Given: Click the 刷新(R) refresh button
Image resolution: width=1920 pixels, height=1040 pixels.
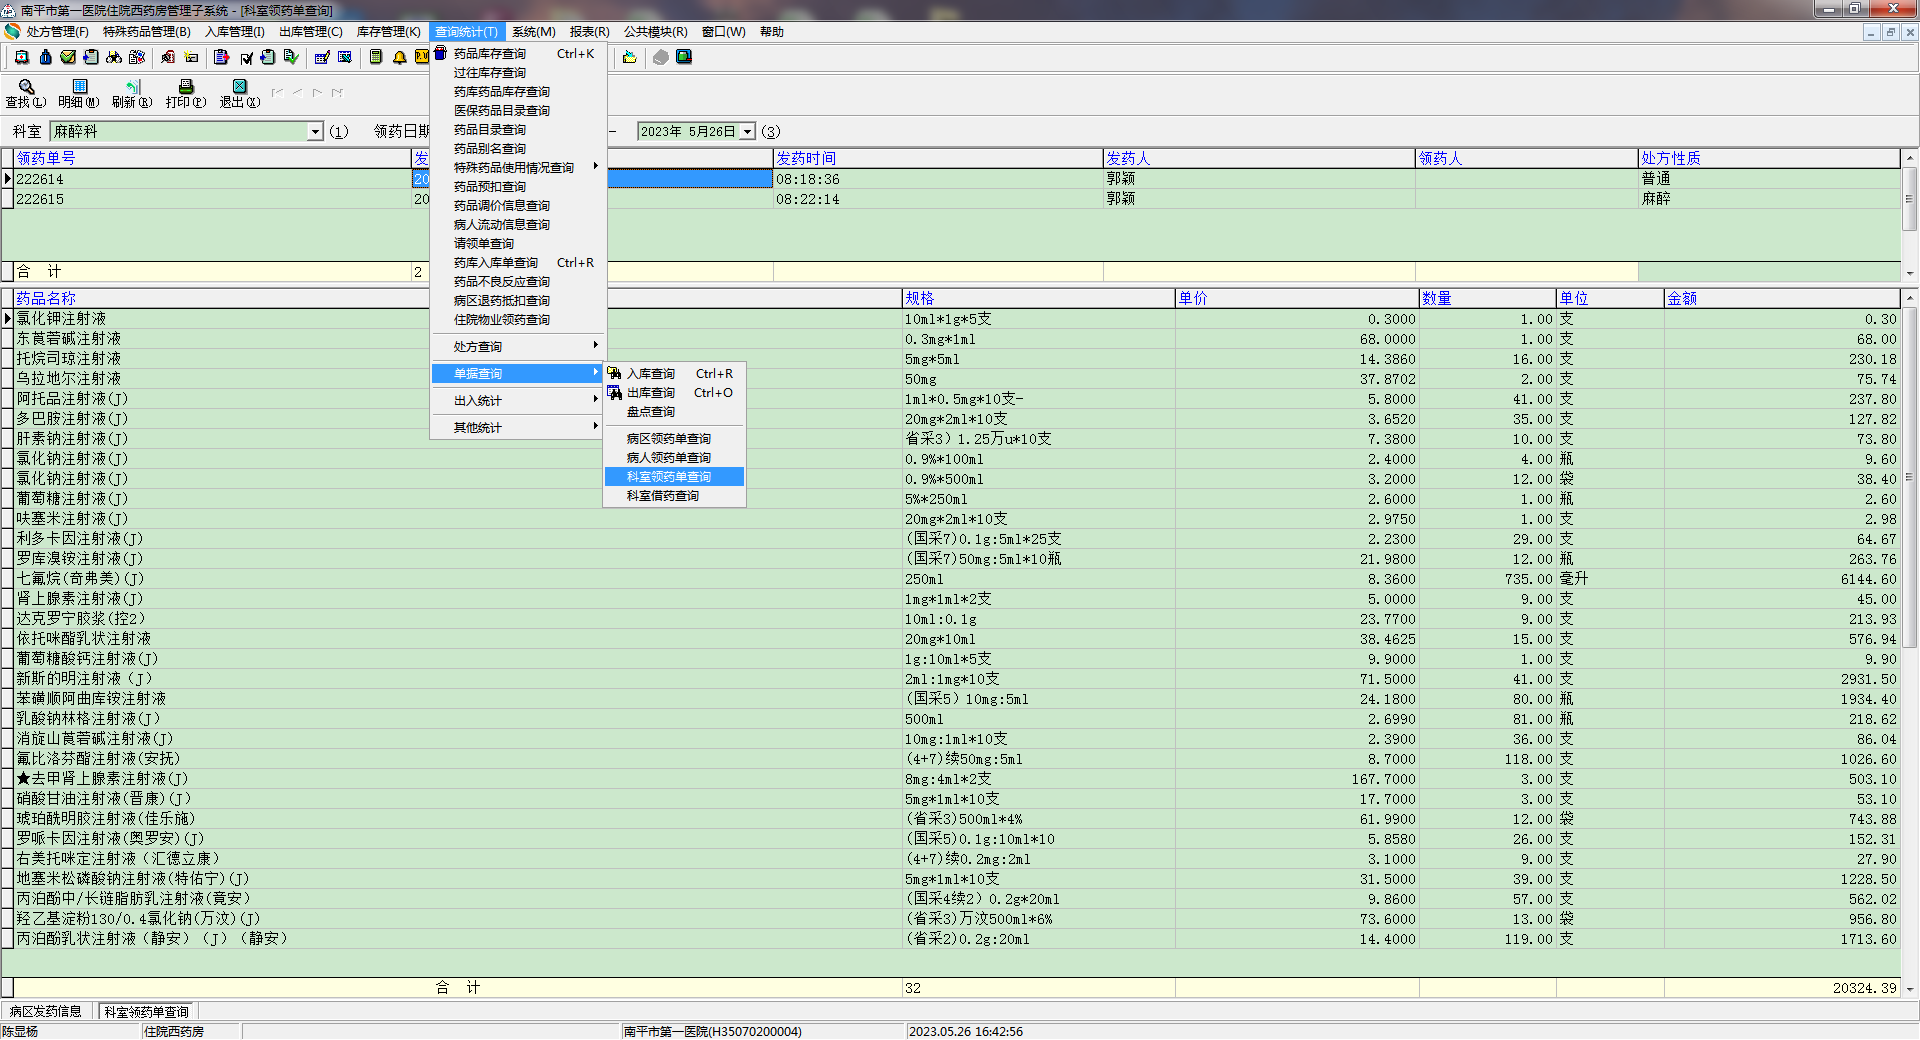Looking at the screenshot, I should click(x=132, y=93).
